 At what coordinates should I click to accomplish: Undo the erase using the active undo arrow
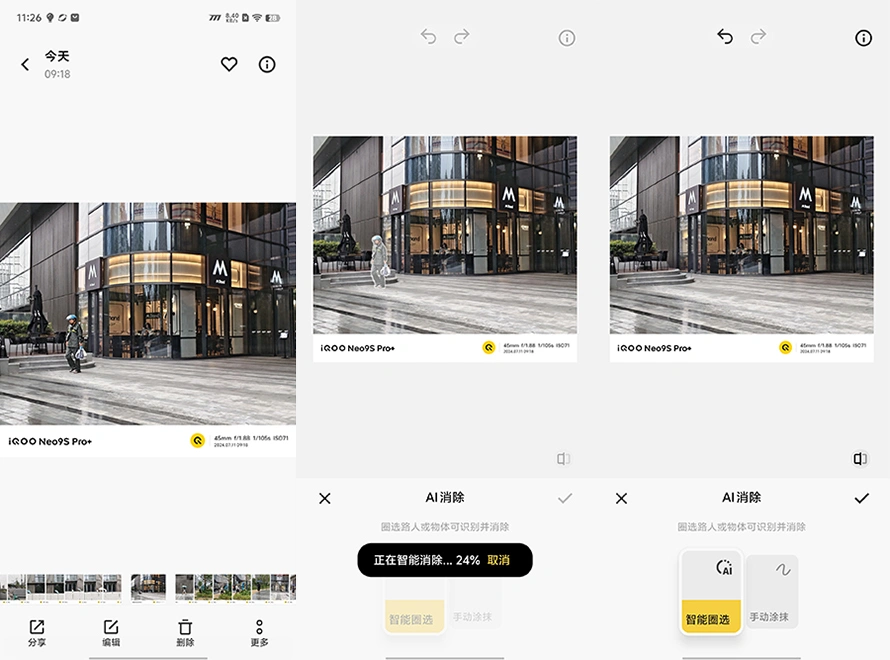coord(725,37)
